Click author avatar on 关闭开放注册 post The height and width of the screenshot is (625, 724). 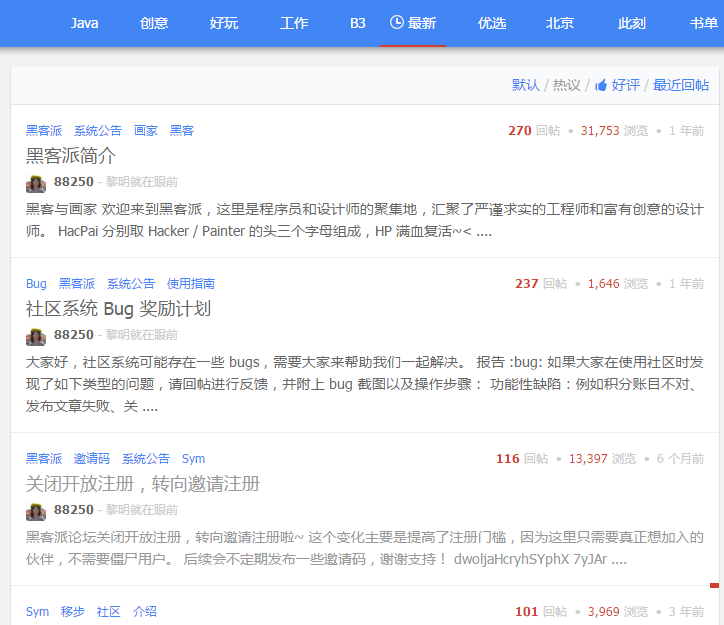36,511
